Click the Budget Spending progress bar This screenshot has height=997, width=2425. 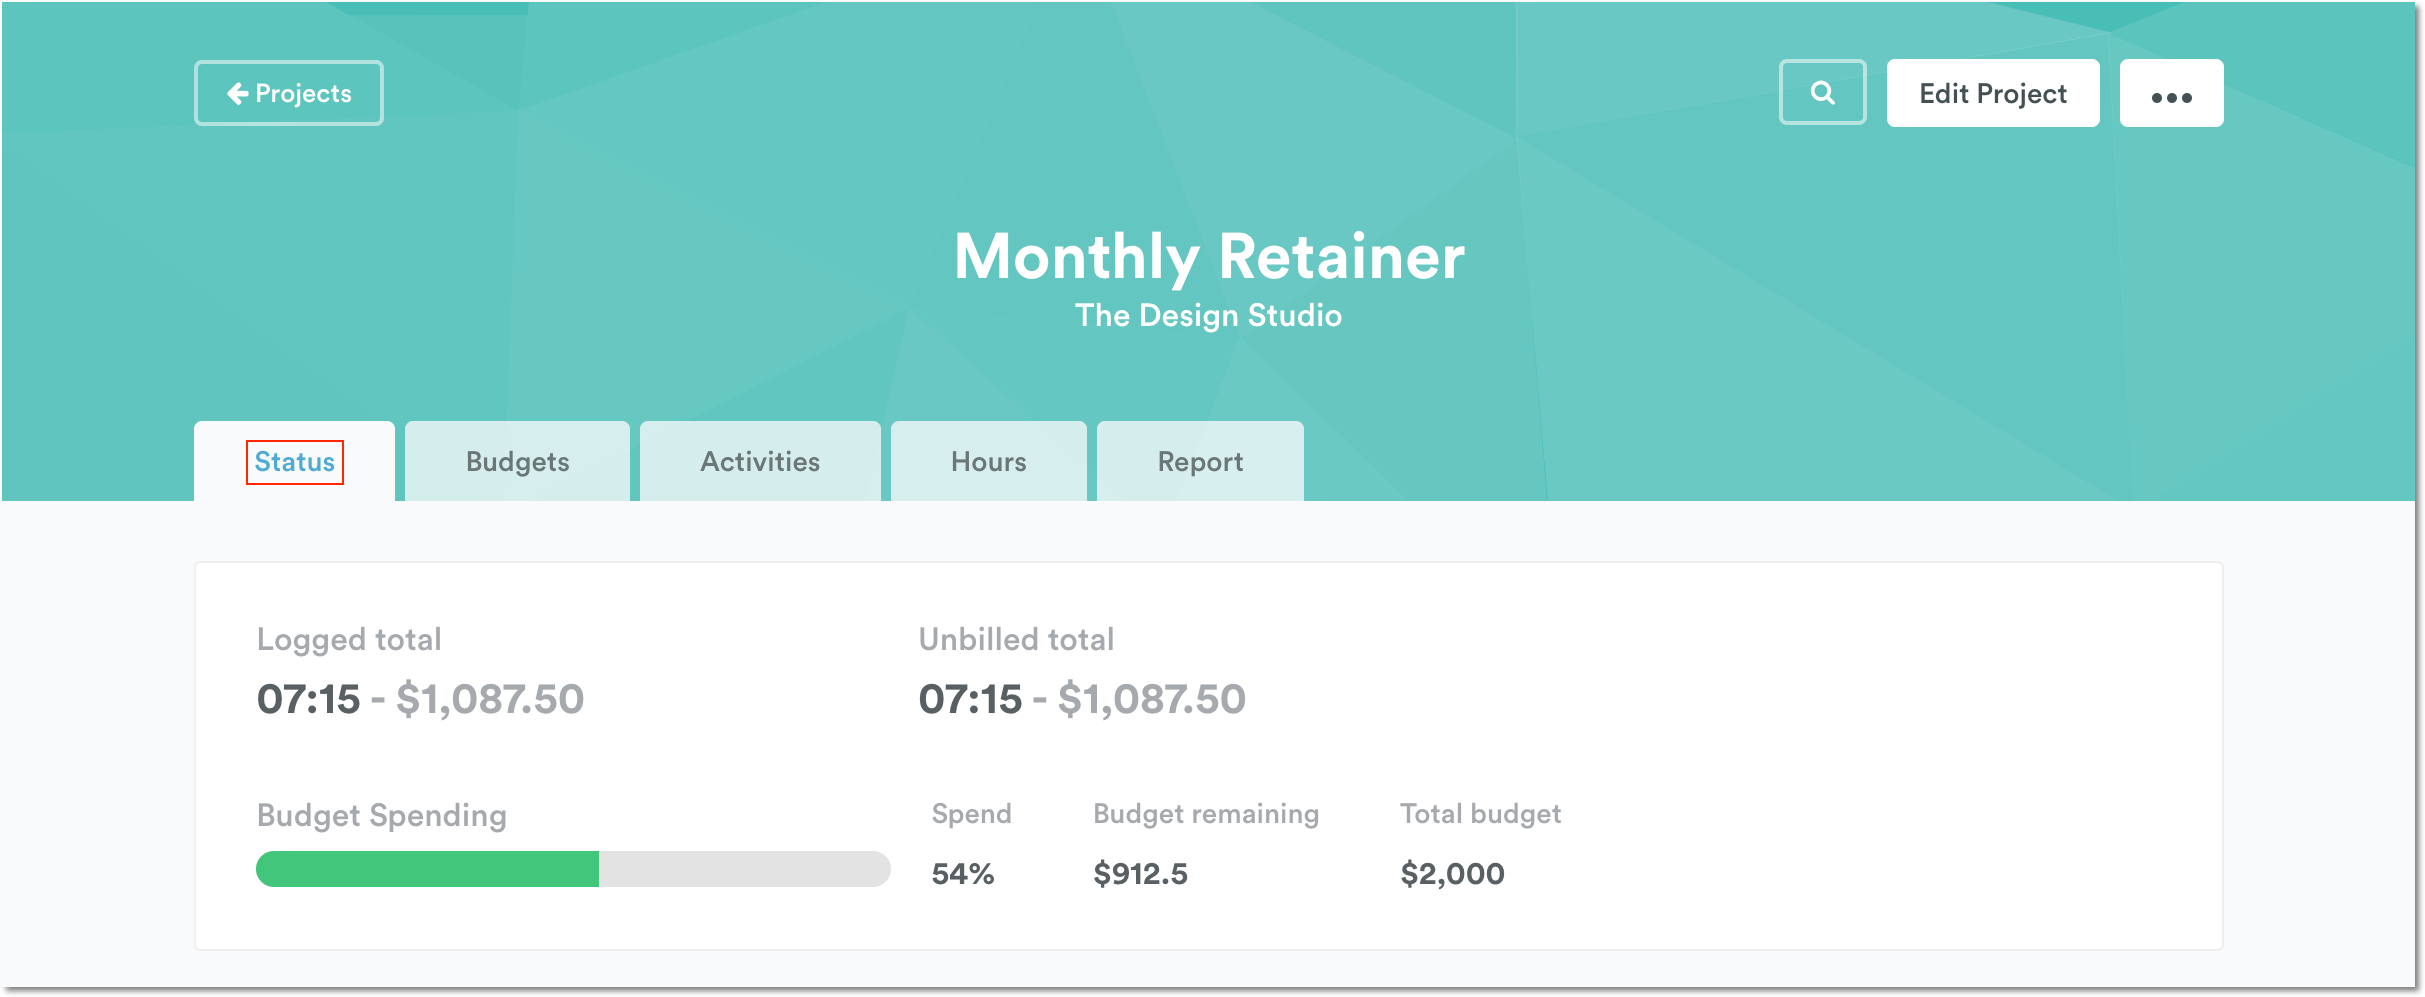click(572, 869)
